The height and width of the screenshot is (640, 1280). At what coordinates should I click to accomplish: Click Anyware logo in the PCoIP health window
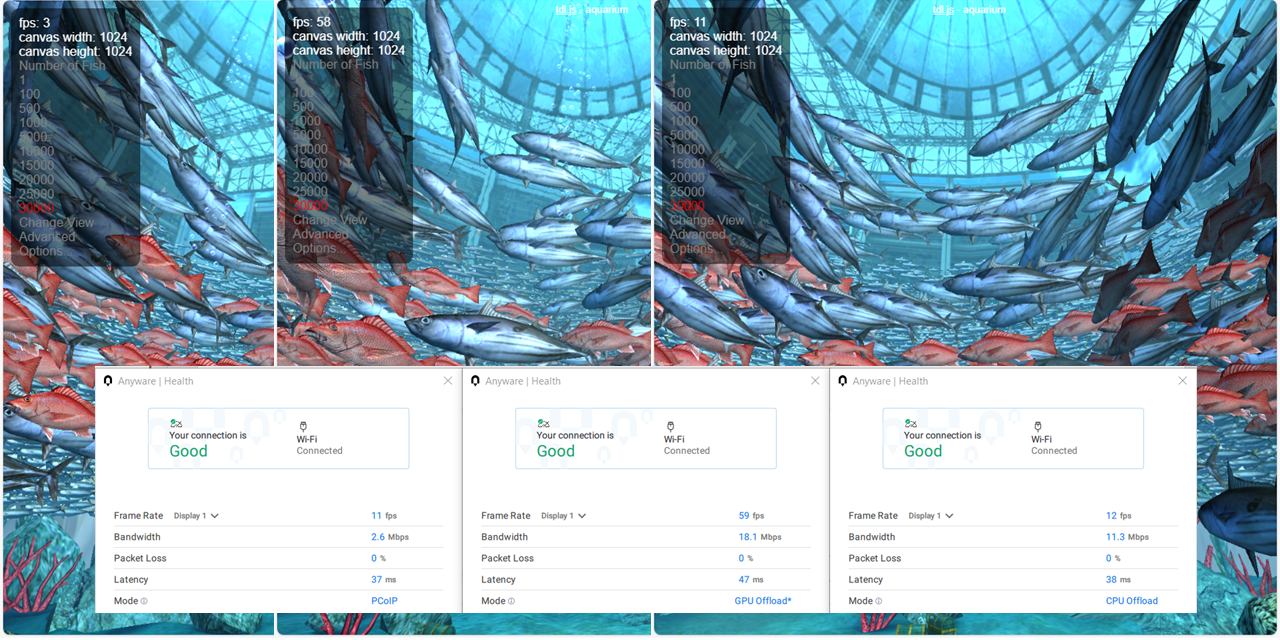pyautogui.click(x=108, y=381)
